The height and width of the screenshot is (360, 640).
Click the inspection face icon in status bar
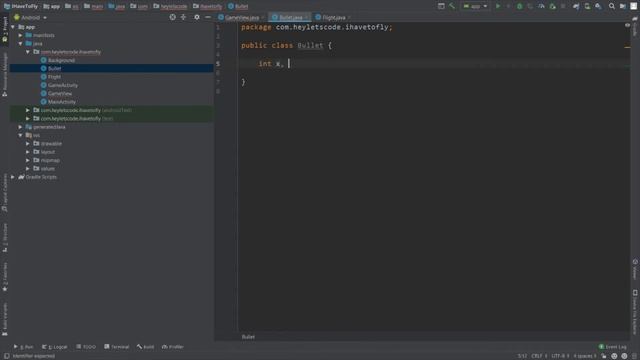[x=614, y=356]
